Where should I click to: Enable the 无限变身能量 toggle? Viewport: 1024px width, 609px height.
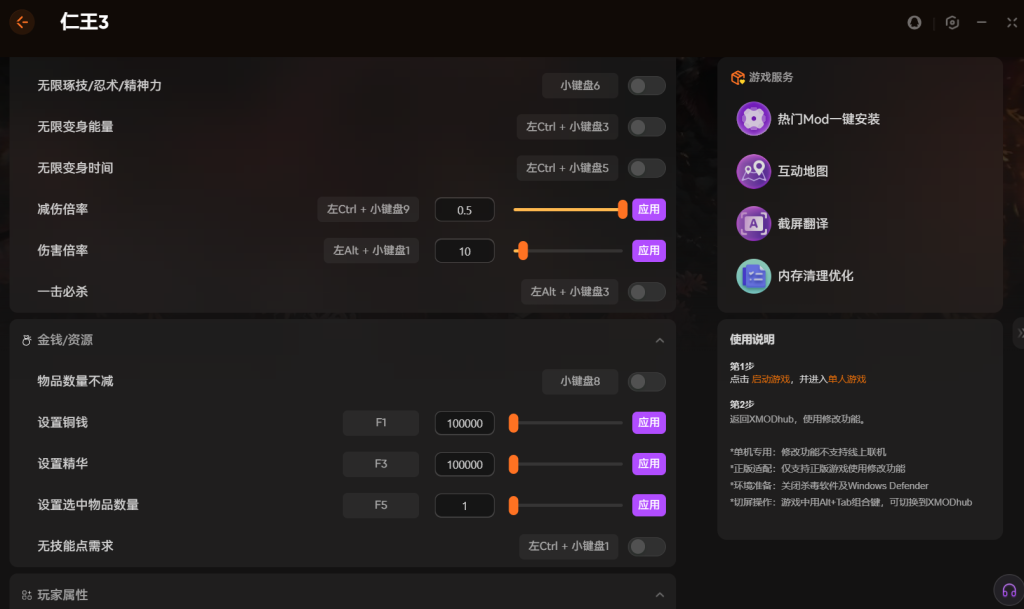pos(646,127)
